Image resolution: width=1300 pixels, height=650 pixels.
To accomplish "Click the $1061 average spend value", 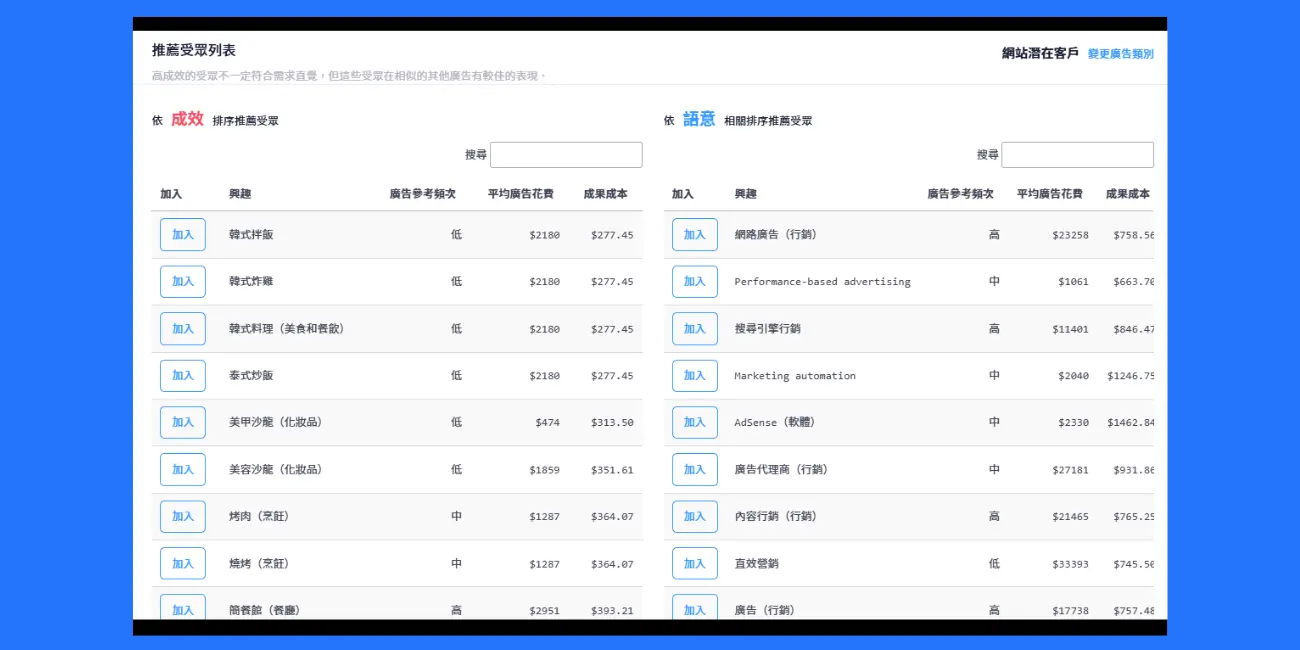I will pyautogui.click(x=1073, y=282).
